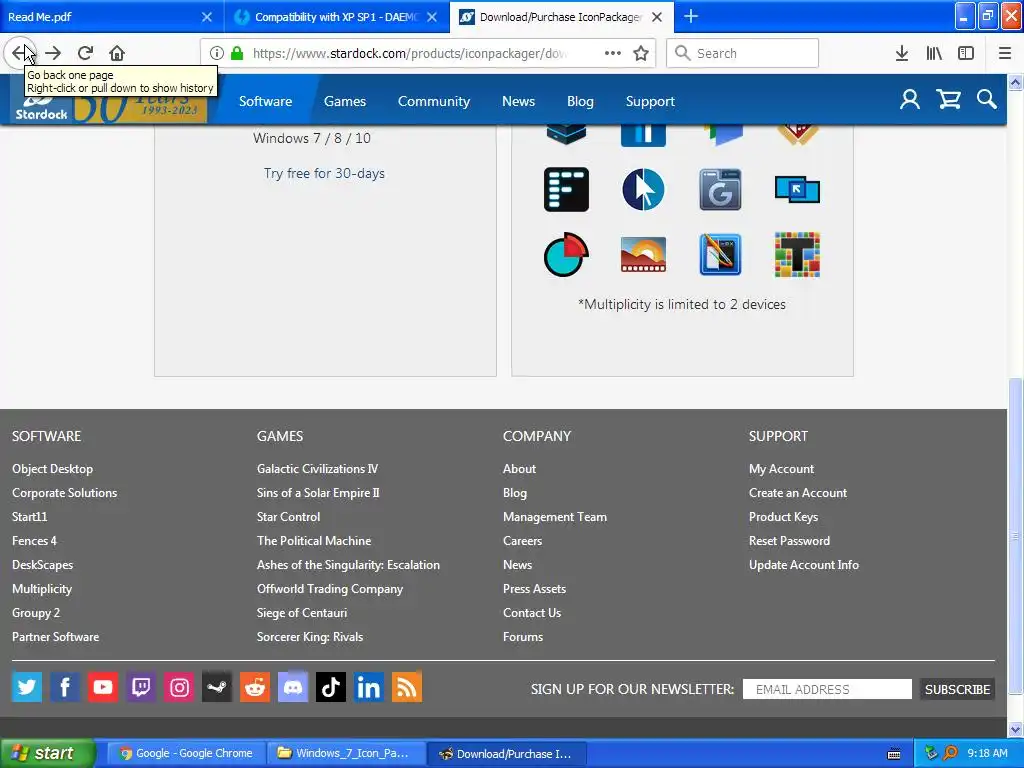
Task: Open the Software nav menu
Action: point(265,101)
